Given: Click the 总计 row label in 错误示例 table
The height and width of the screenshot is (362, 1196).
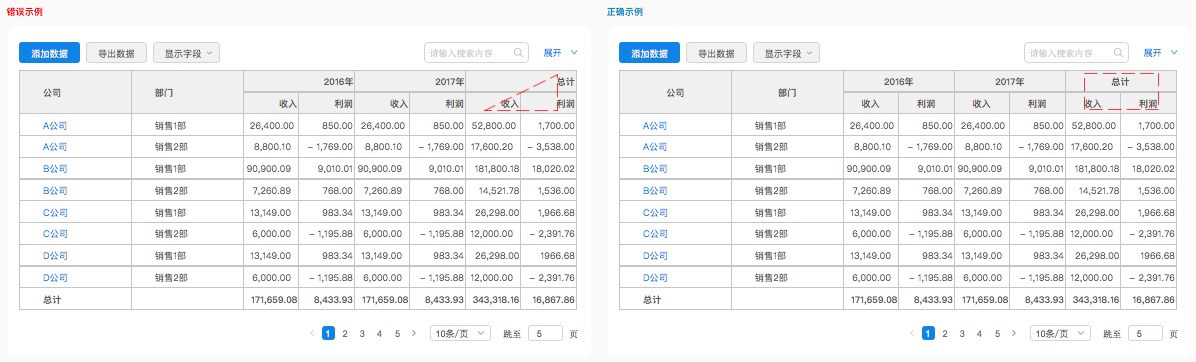Looking at the screenshot, I should 52,300.
